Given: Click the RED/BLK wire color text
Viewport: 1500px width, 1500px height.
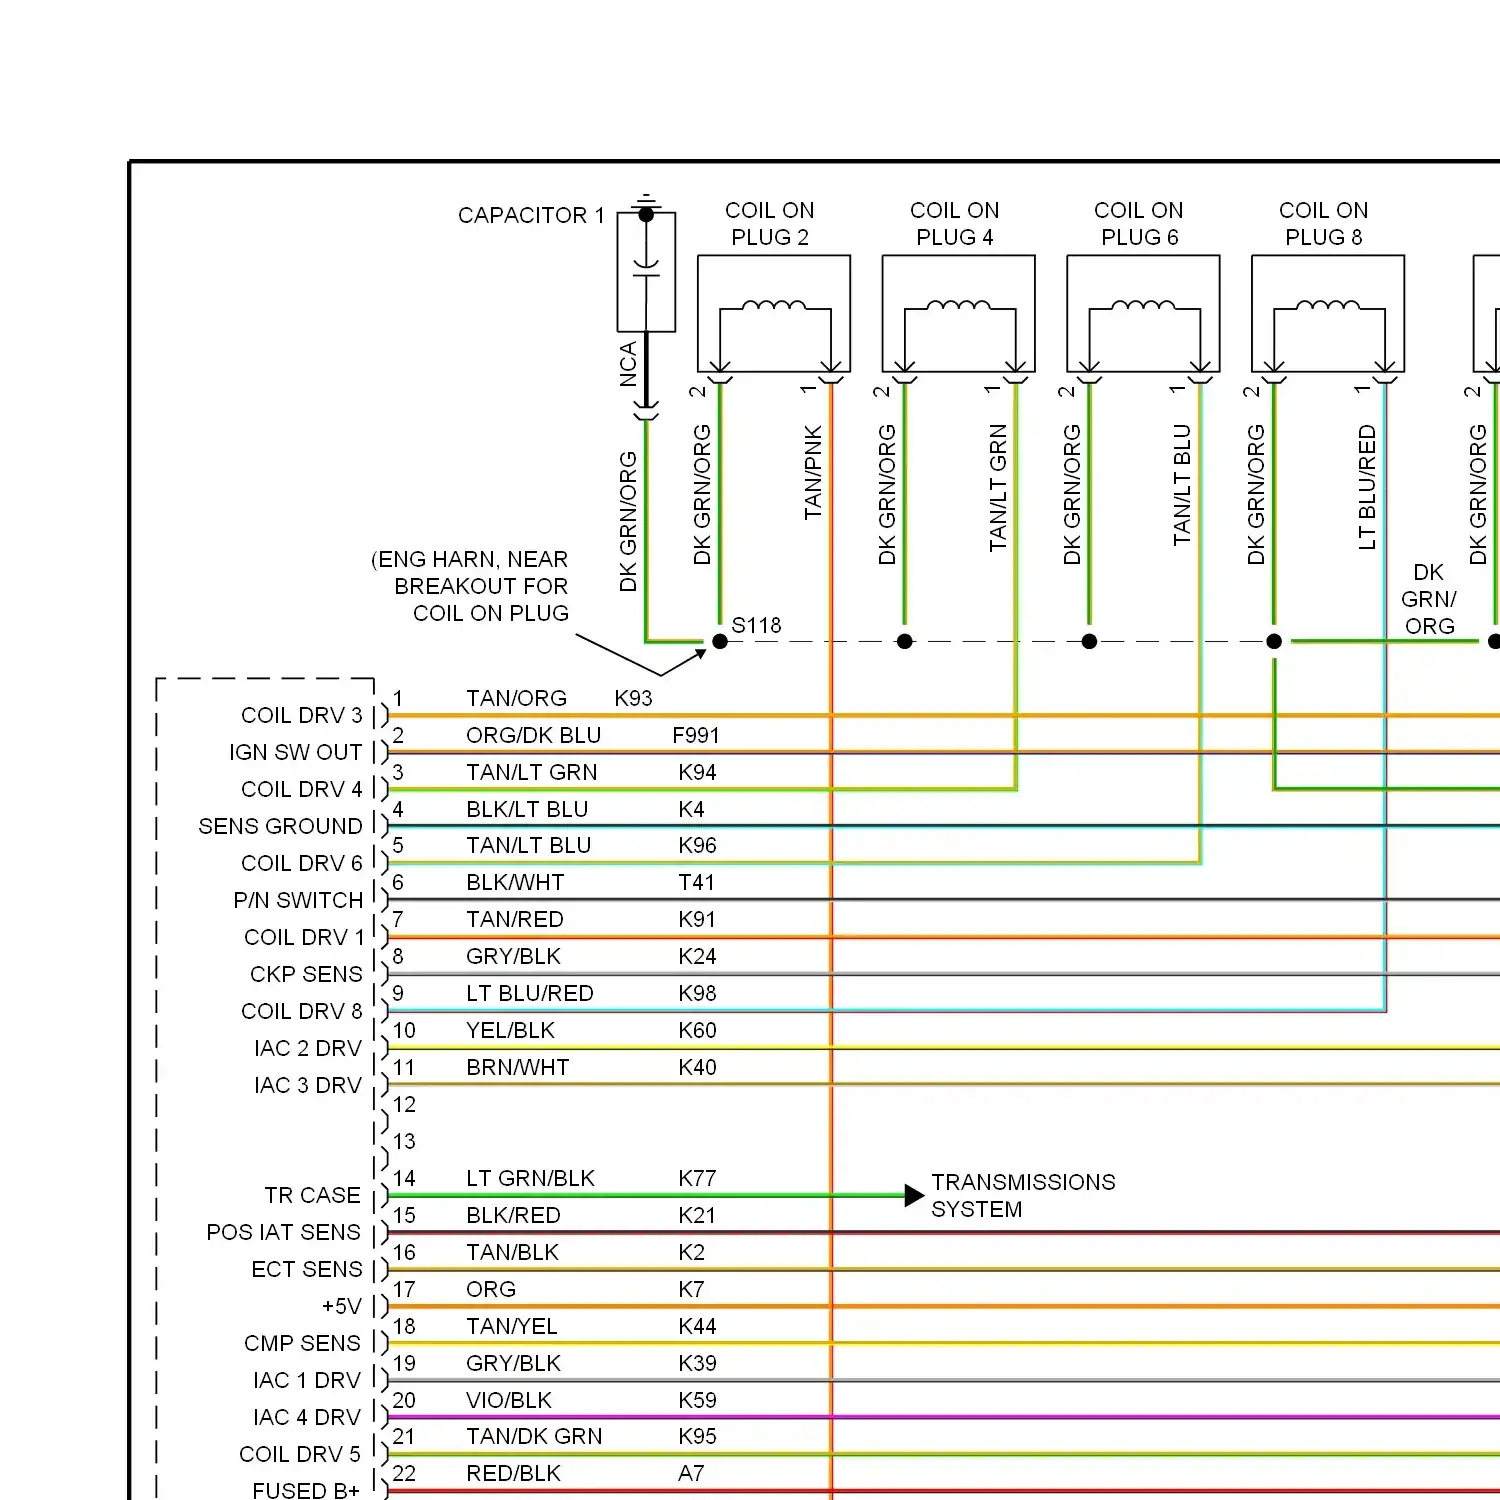Looking at the screenshot, I should (x=513, y=1473).
